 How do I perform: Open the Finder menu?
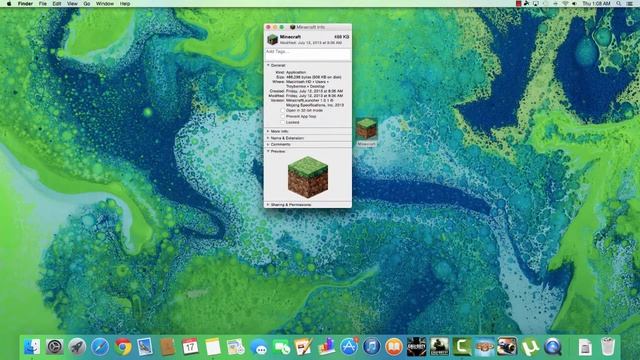[x=25, y=3]
